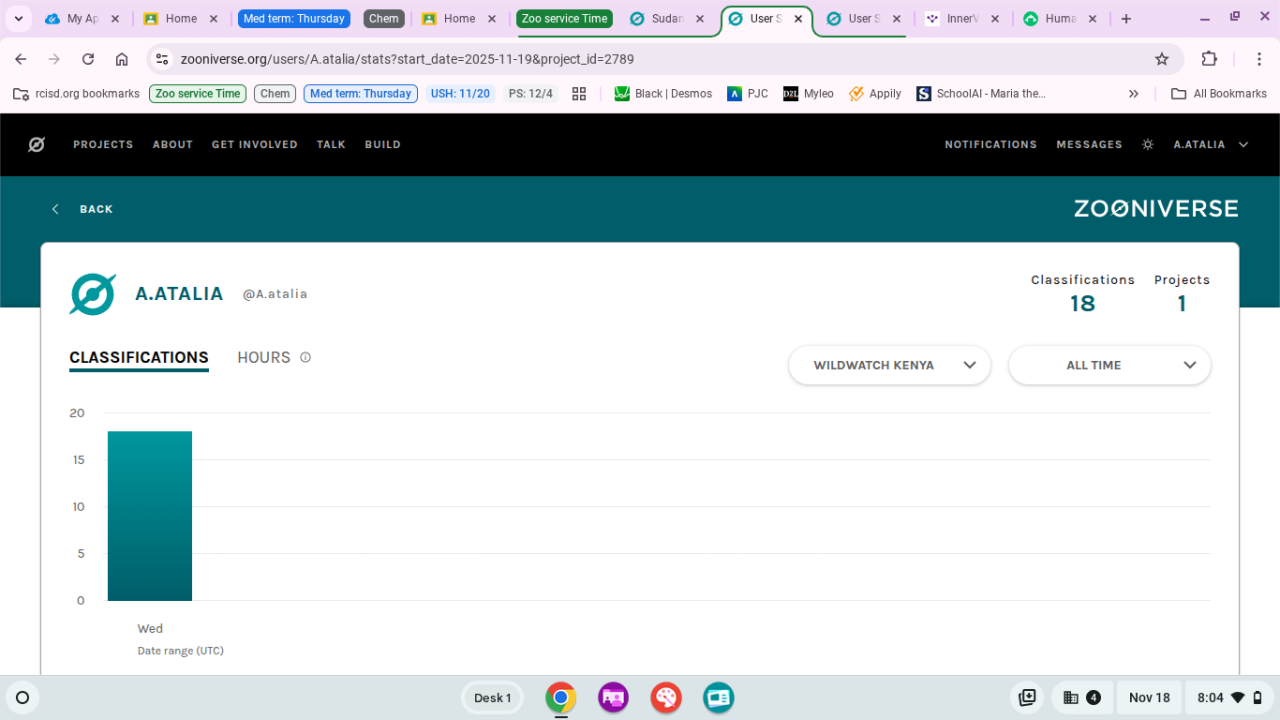This screenshot has width=1280, height=720.
Task: Bookmark this page with the star icon
Action: pos(1162,59)
